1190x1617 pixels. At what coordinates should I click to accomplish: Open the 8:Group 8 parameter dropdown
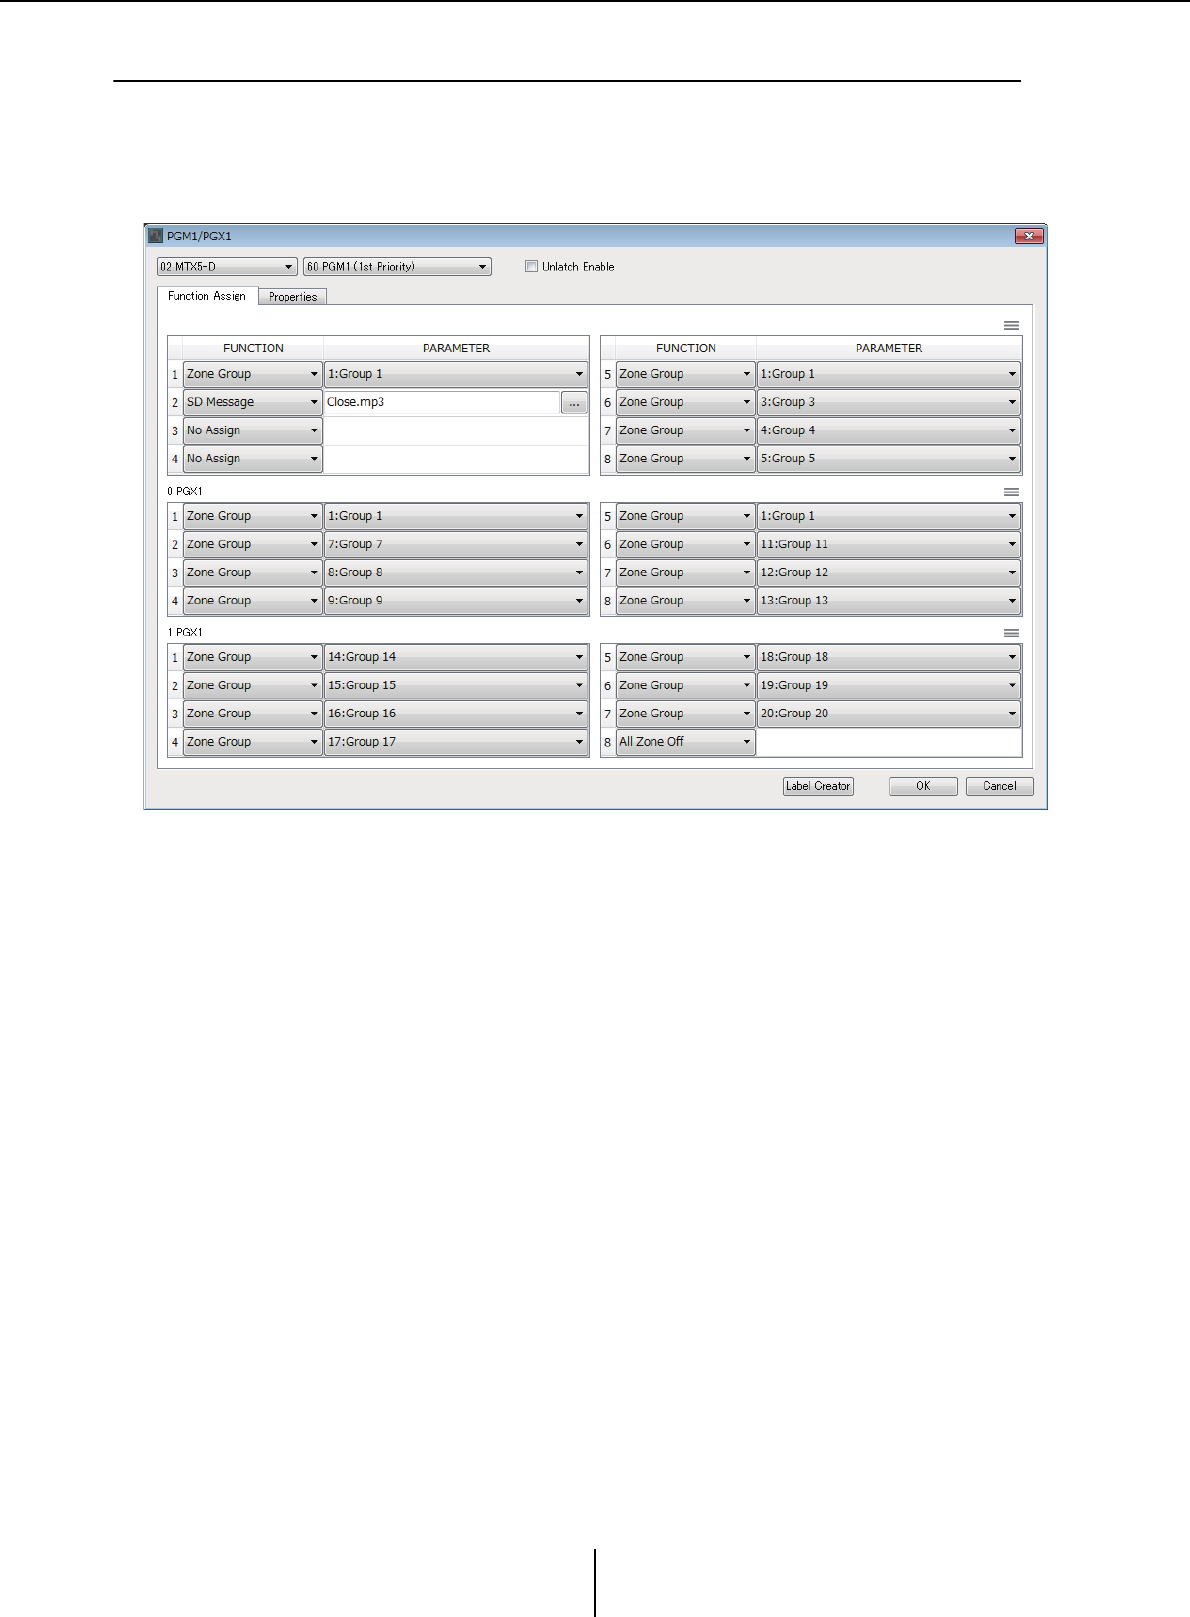(x=456, y=572)
